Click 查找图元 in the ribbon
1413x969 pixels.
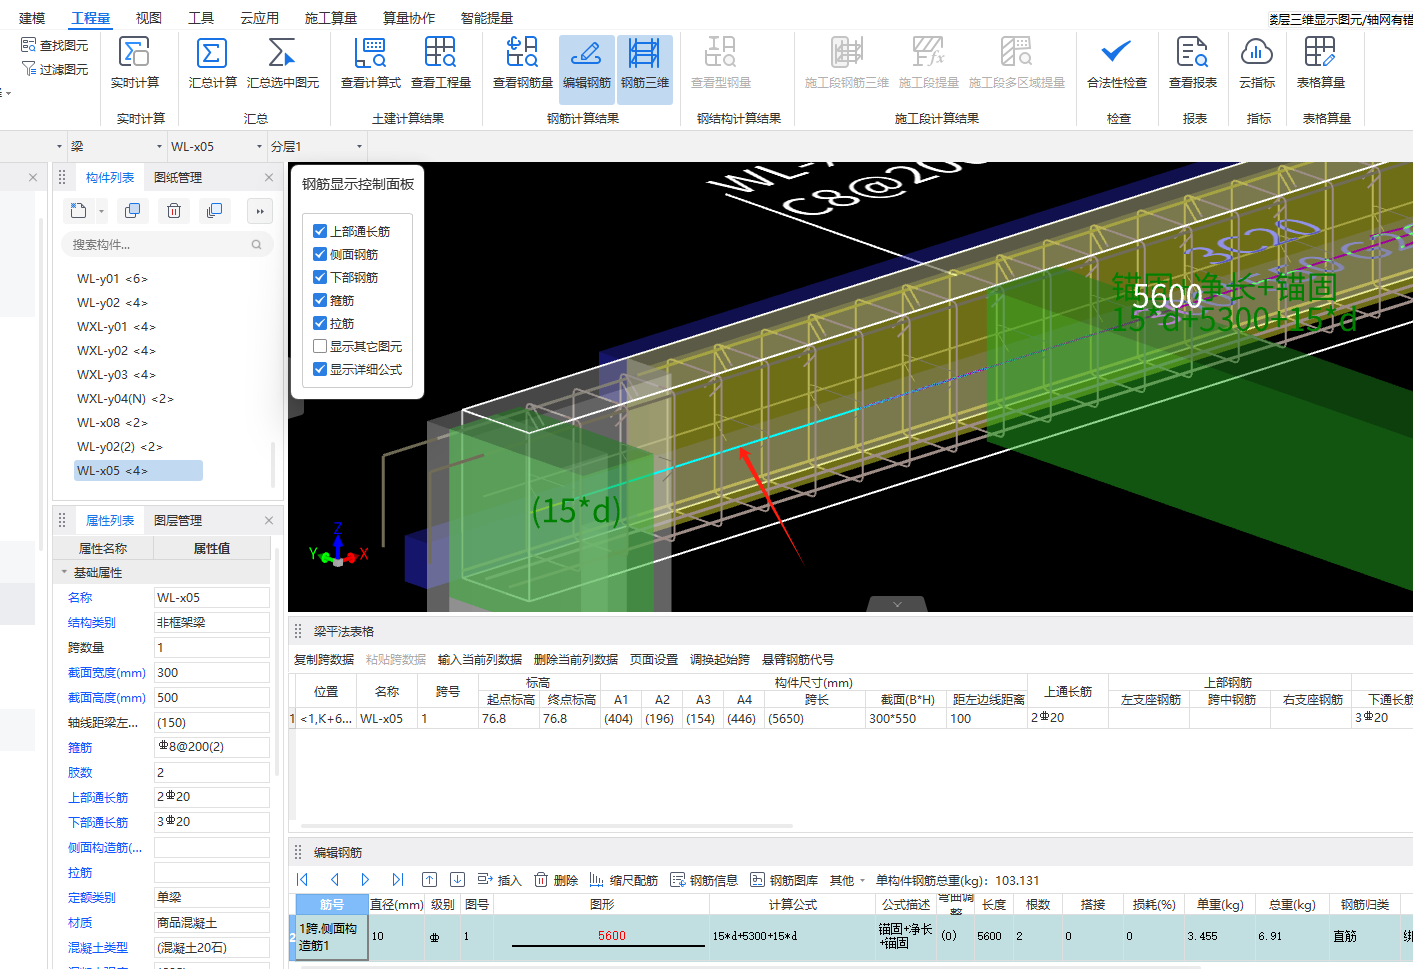pyautogui.click(x=55, y=45)
